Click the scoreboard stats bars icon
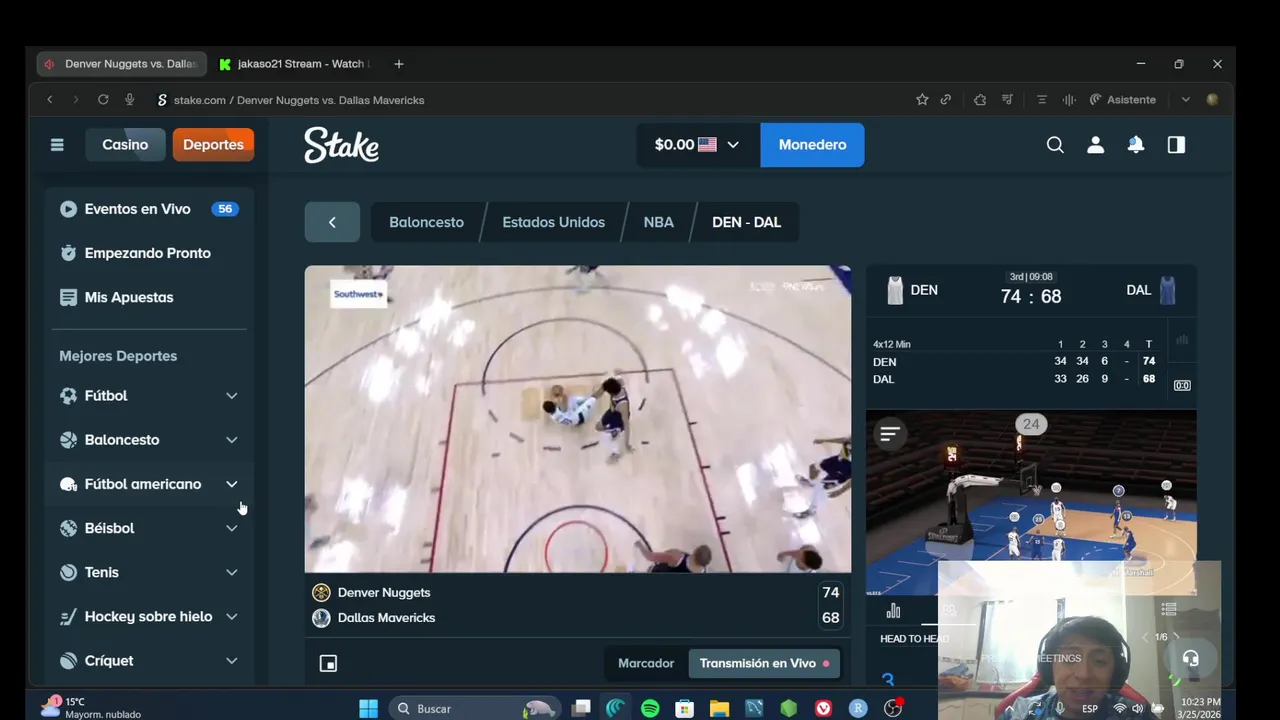 tap(1182, 340)
